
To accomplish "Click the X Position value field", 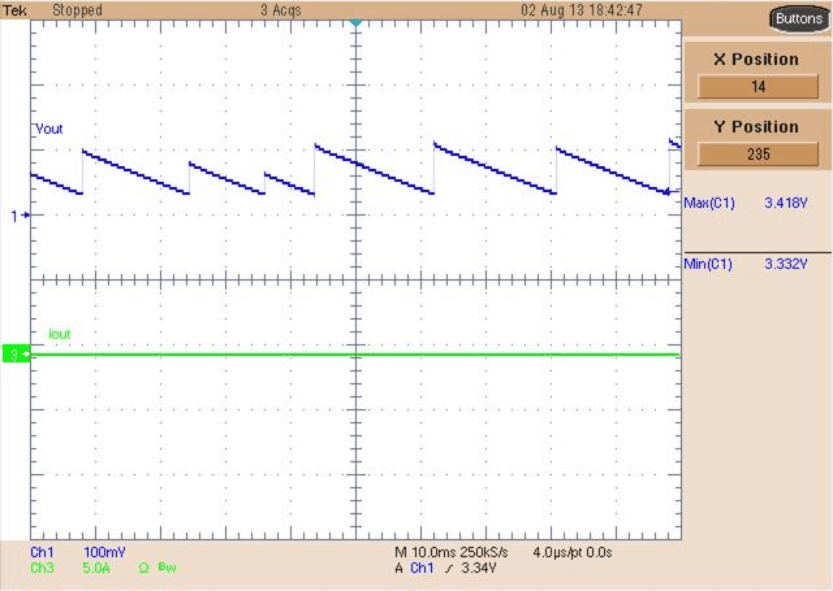I will click(757, 87).
